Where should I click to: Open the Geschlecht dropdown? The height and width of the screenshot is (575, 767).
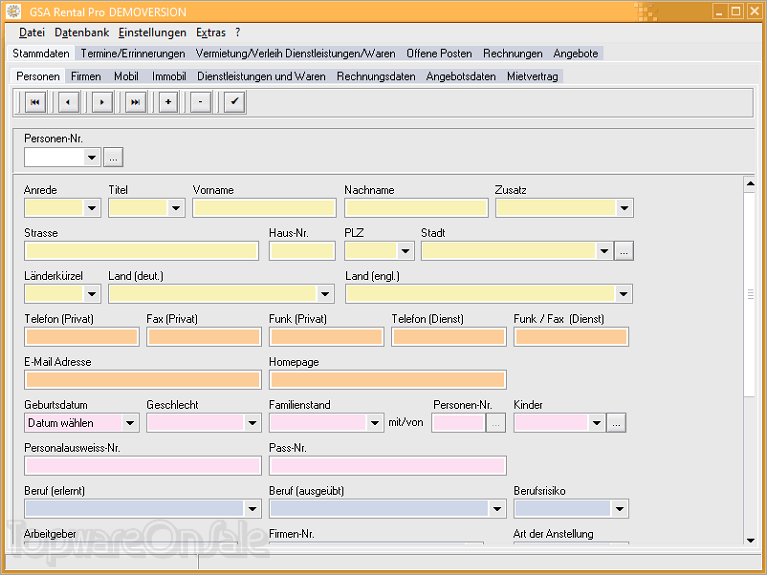tap(252, 423)
